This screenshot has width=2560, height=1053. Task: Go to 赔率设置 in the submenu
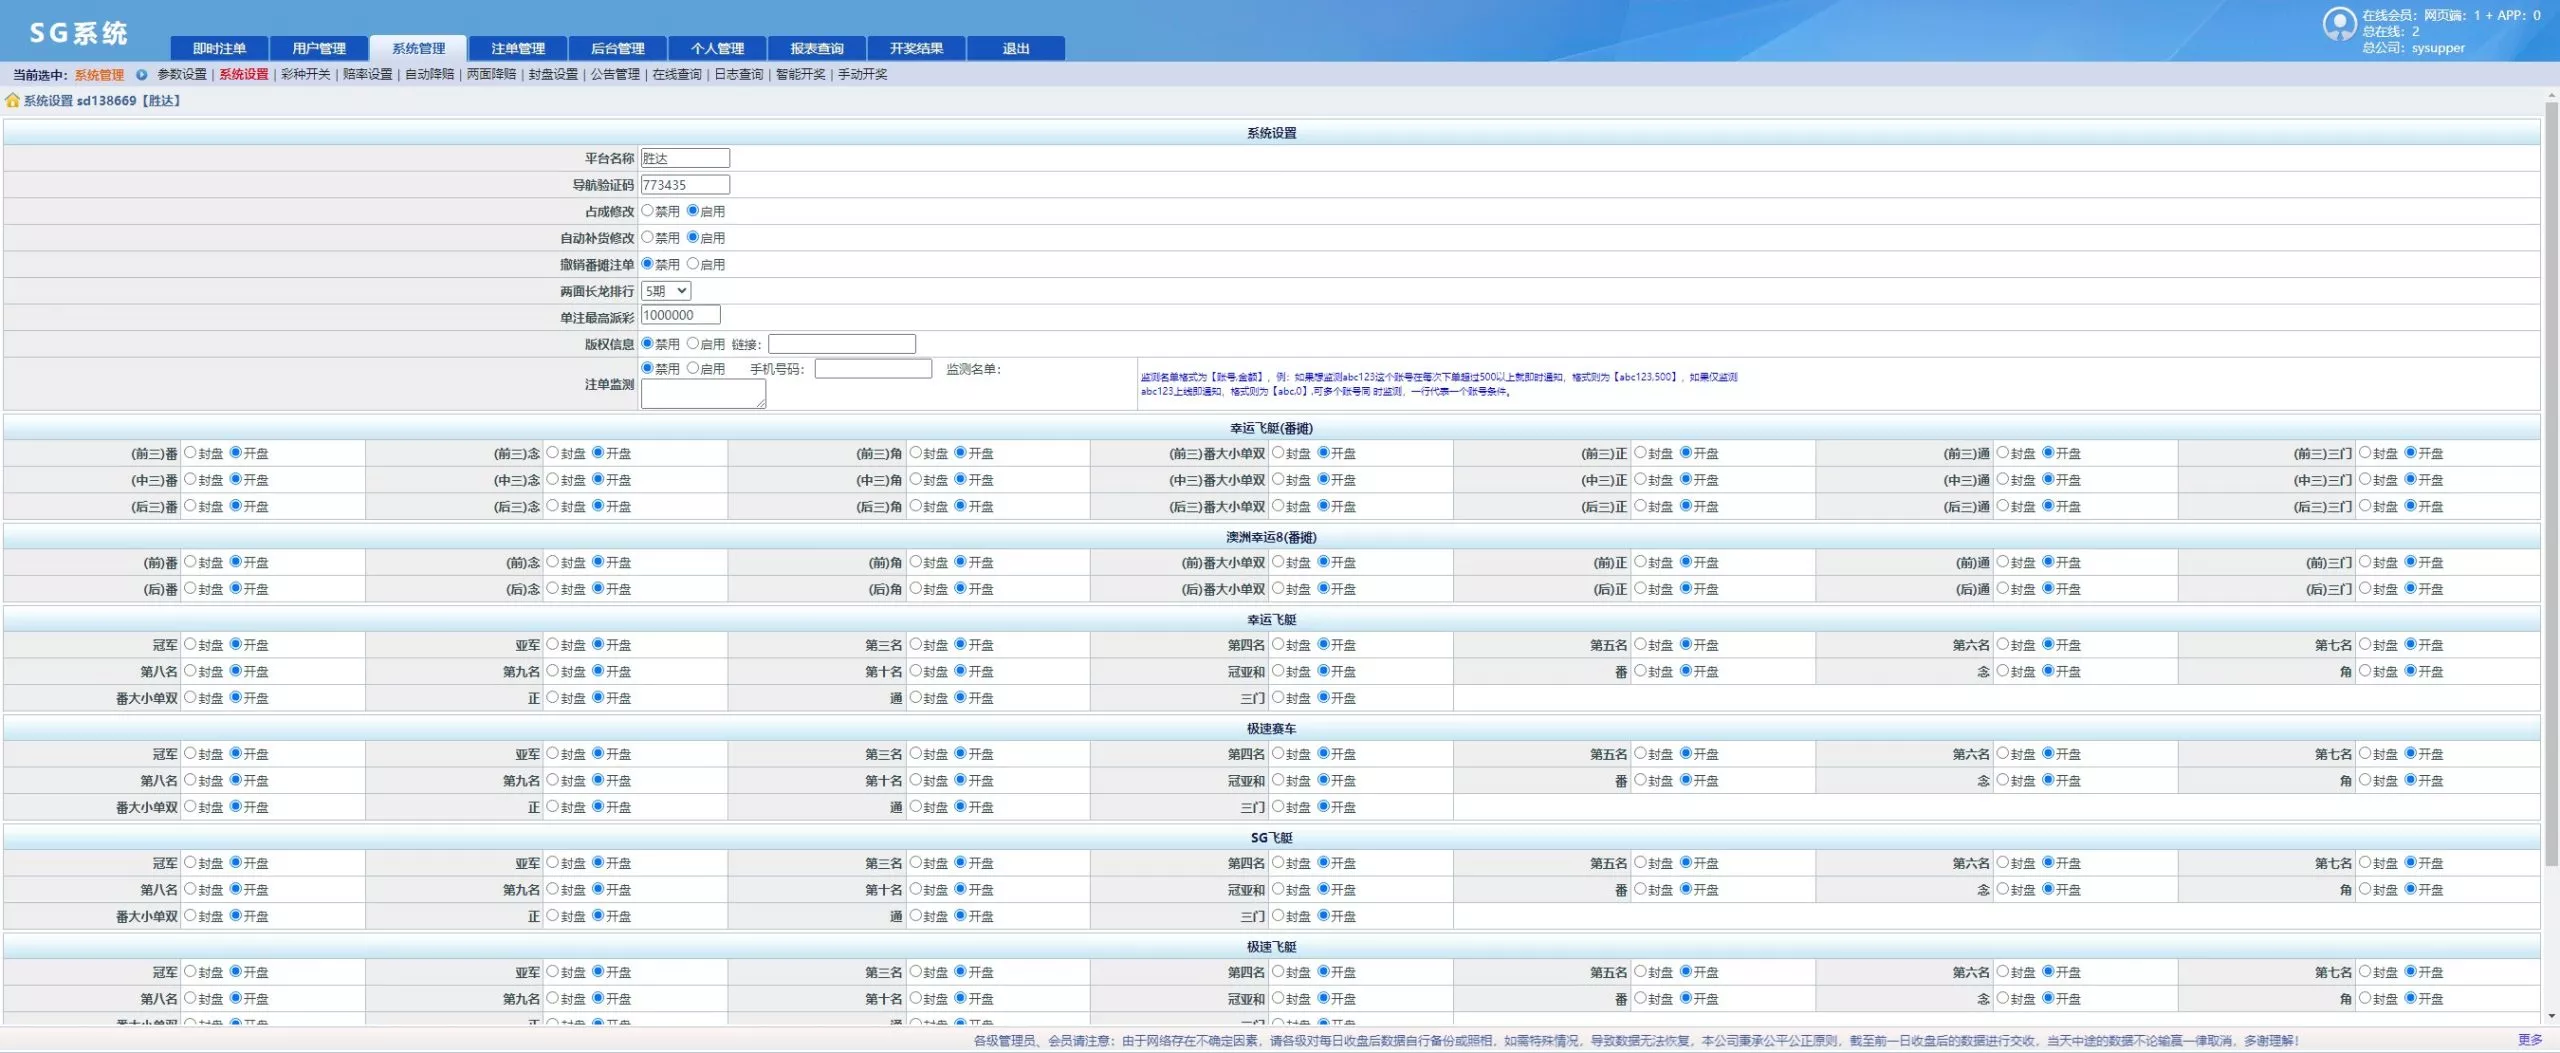click(x=367, y=75)
